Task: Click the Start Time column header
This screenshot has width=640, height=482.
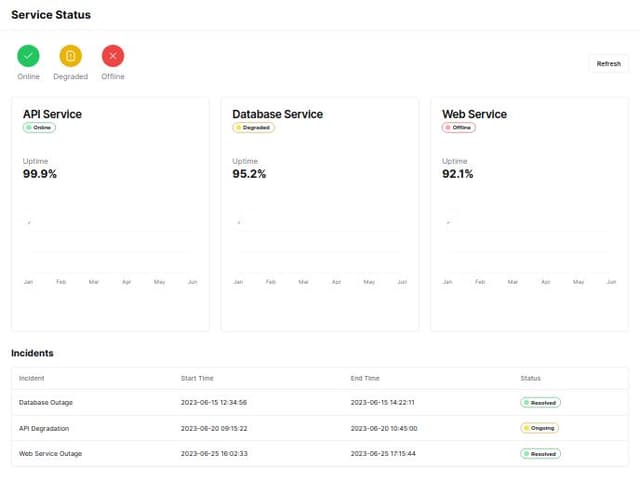Action: [197, 378]
